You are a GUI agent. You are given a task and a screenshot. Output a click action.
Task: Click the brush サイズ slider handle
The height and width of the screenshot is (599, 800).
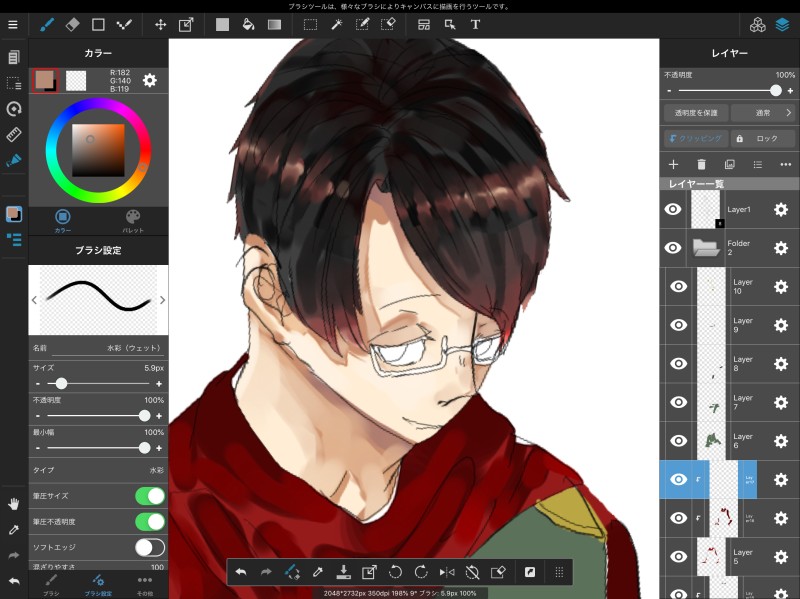coord(61,383)
